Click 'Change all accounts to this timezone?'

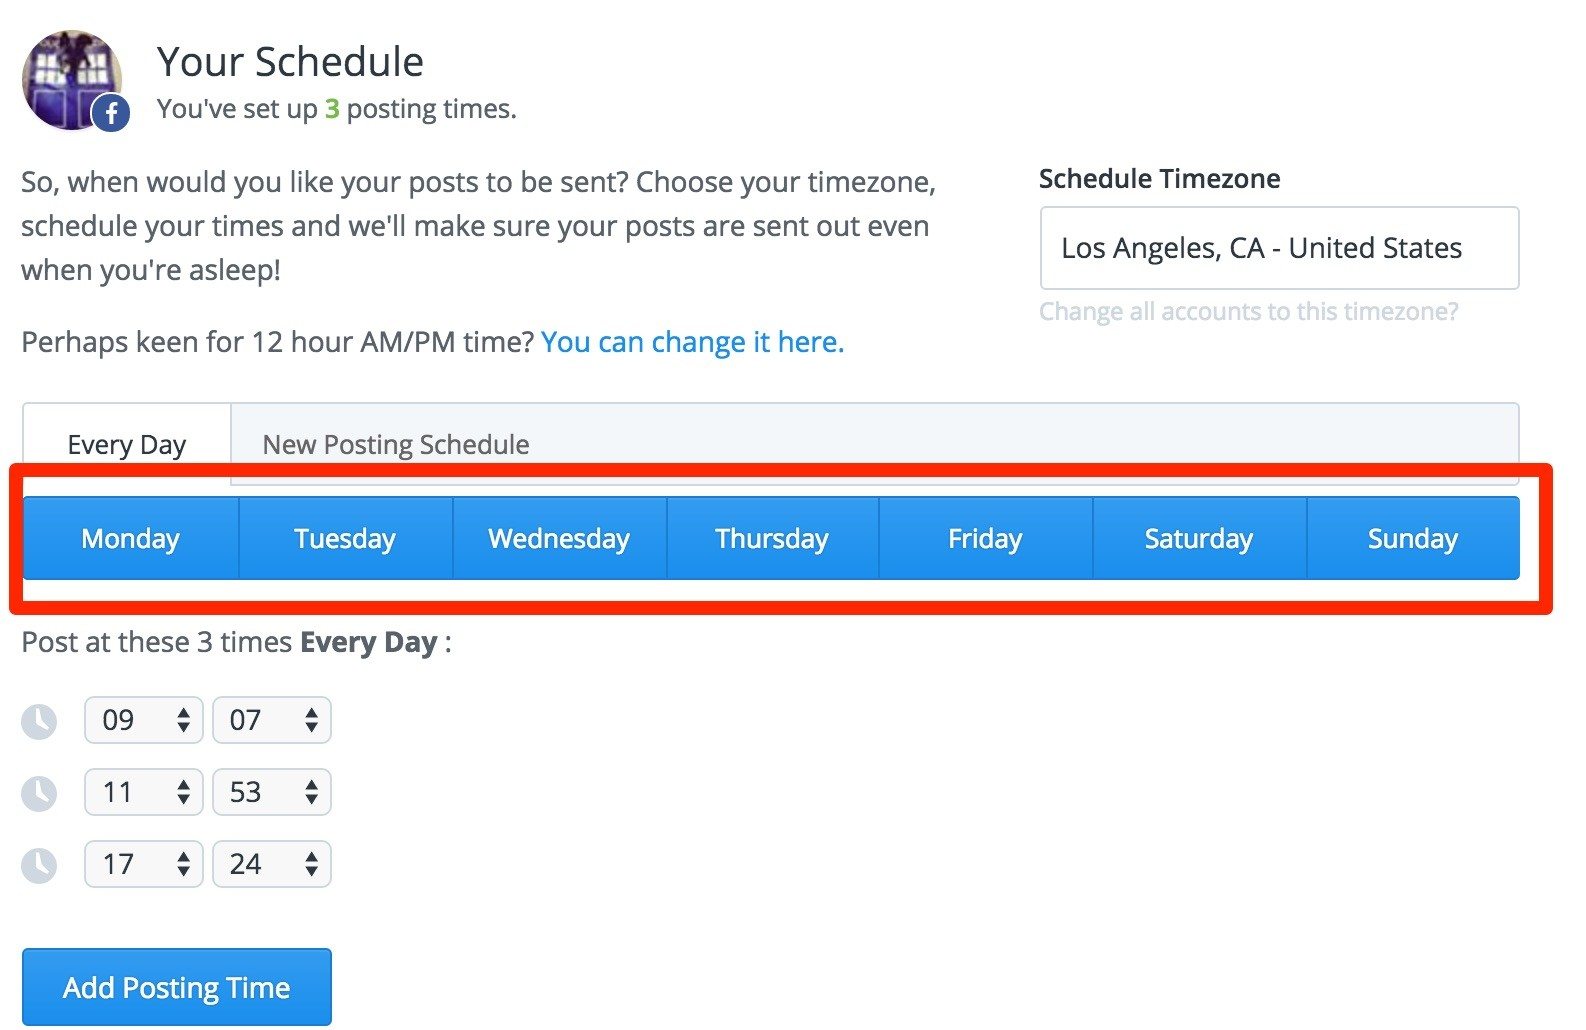[1249, 311]
